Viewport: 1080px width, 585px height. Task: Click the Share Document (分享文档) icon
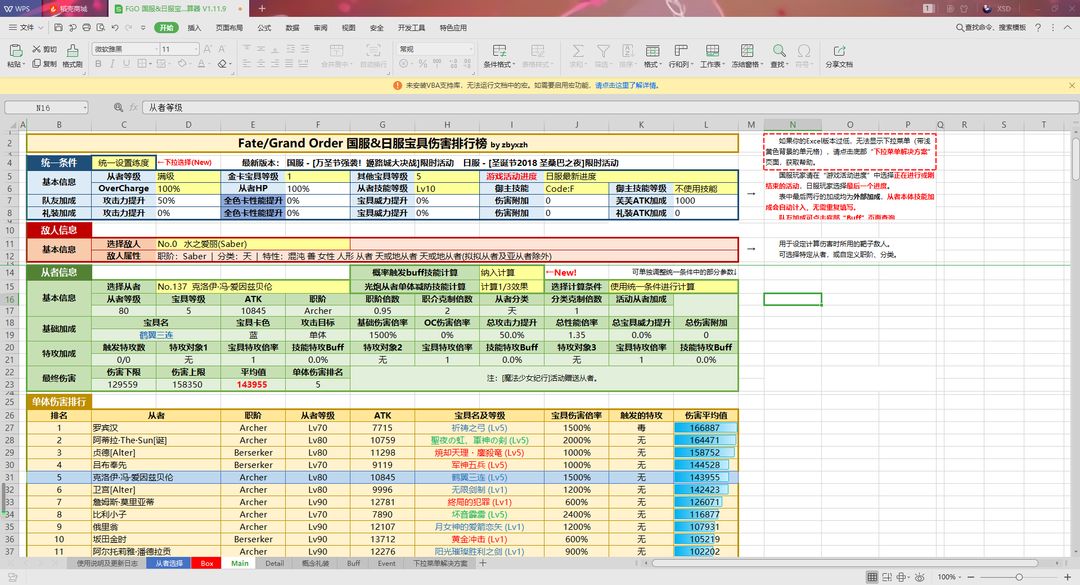(839, 50)
